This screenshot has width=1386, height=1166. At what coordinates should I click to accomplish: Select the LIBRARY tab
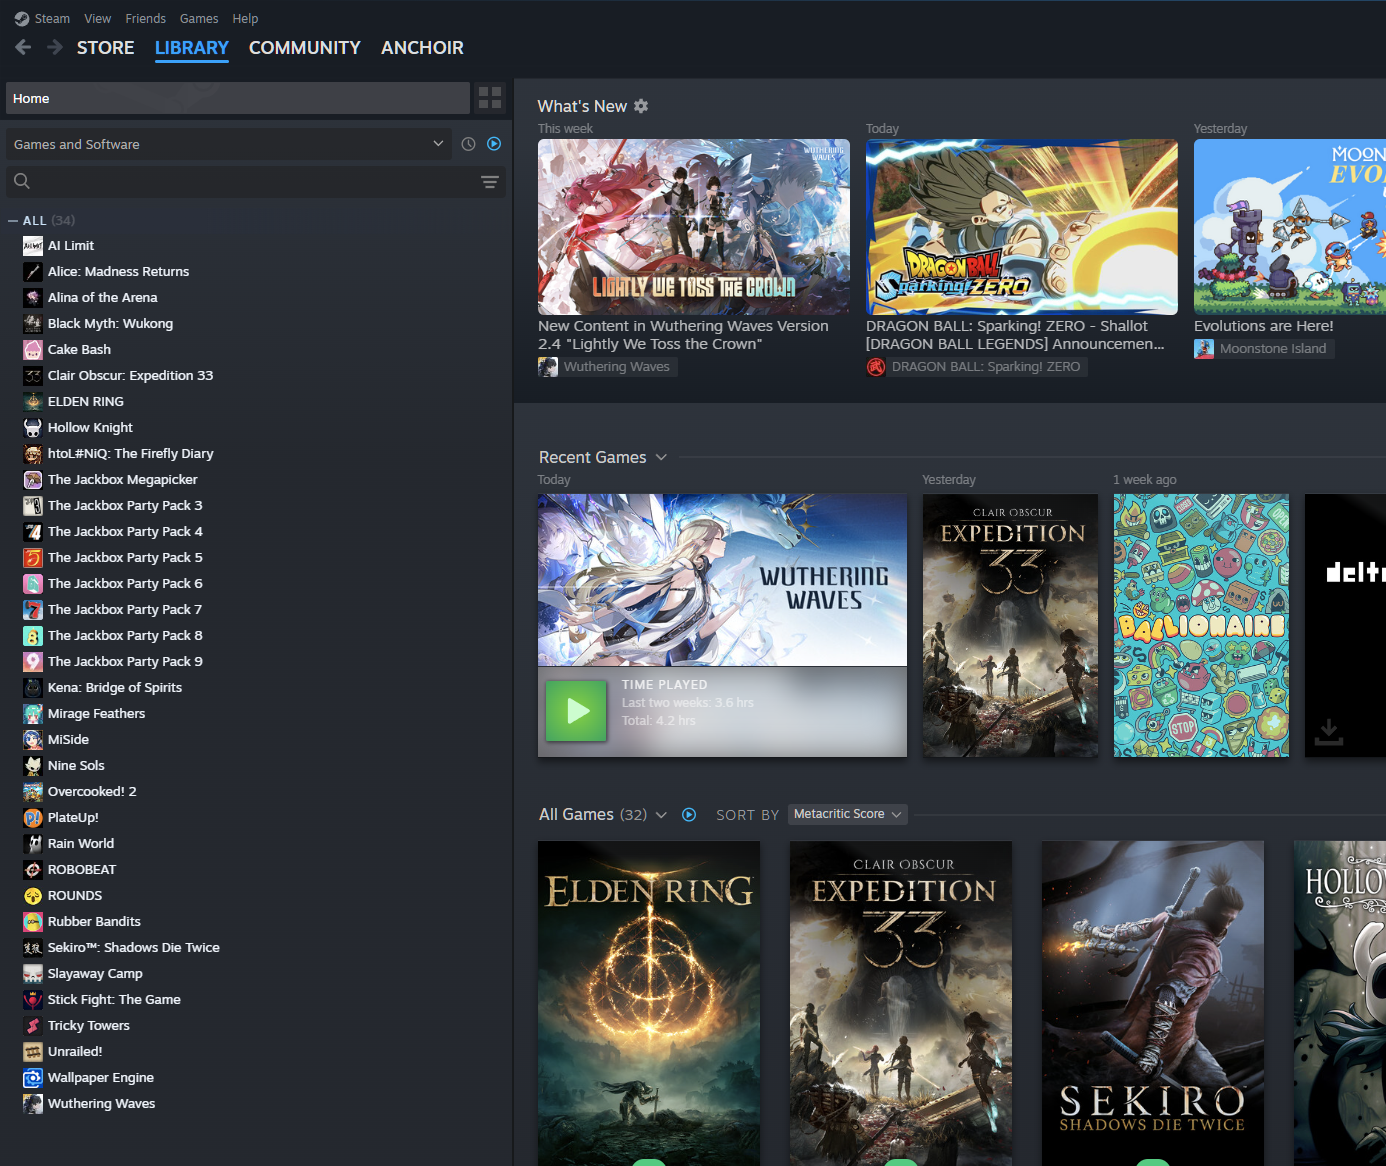192,47
